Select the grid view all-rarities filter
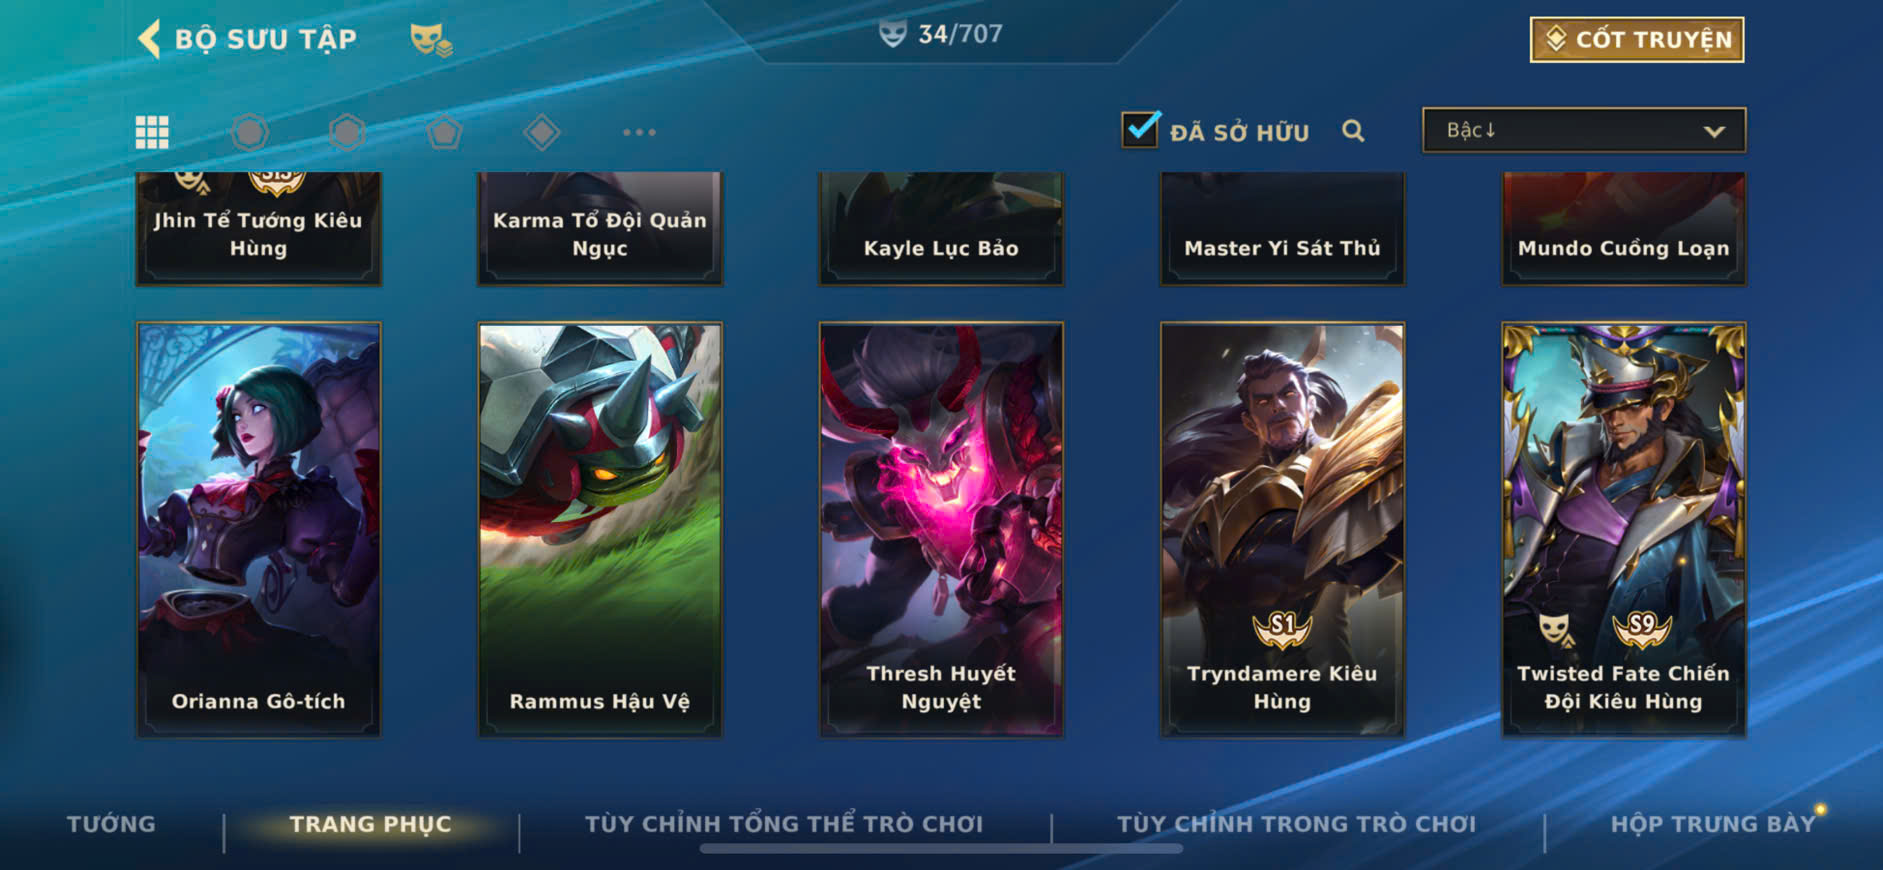Screen dimensions: 1883x870 click(x=152, y=132)
